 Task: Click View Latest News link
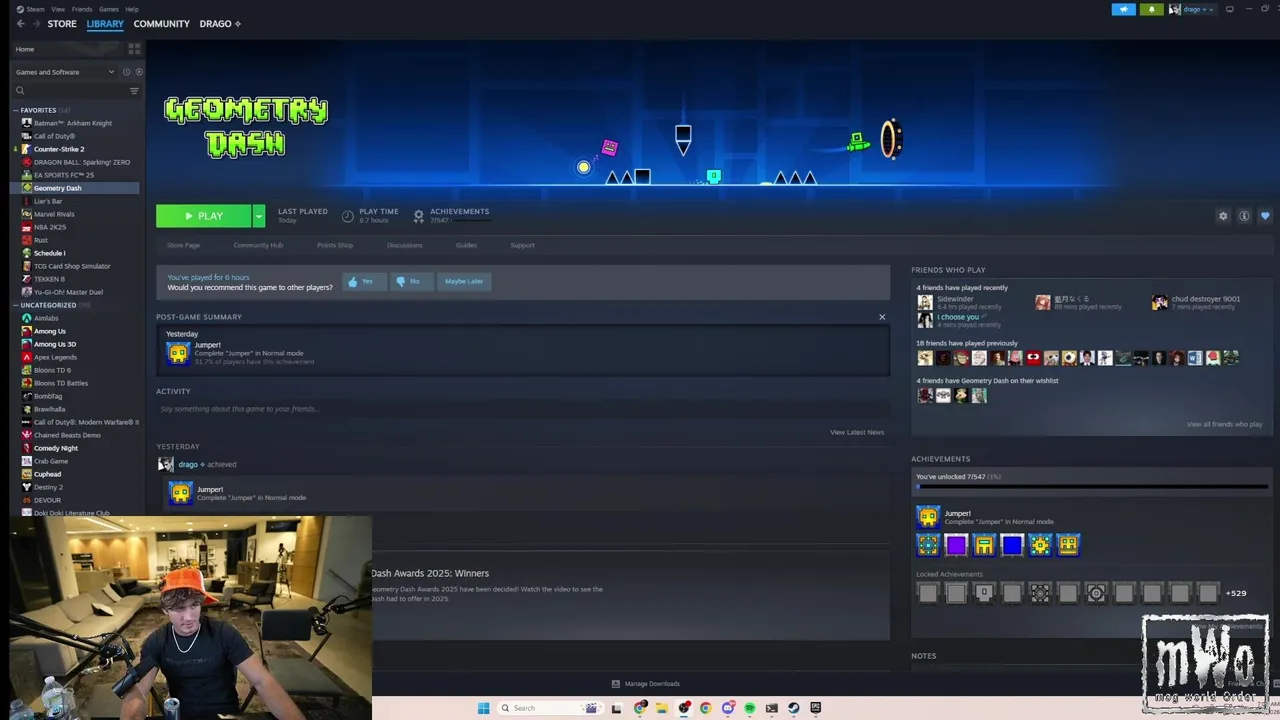[857, 432]
